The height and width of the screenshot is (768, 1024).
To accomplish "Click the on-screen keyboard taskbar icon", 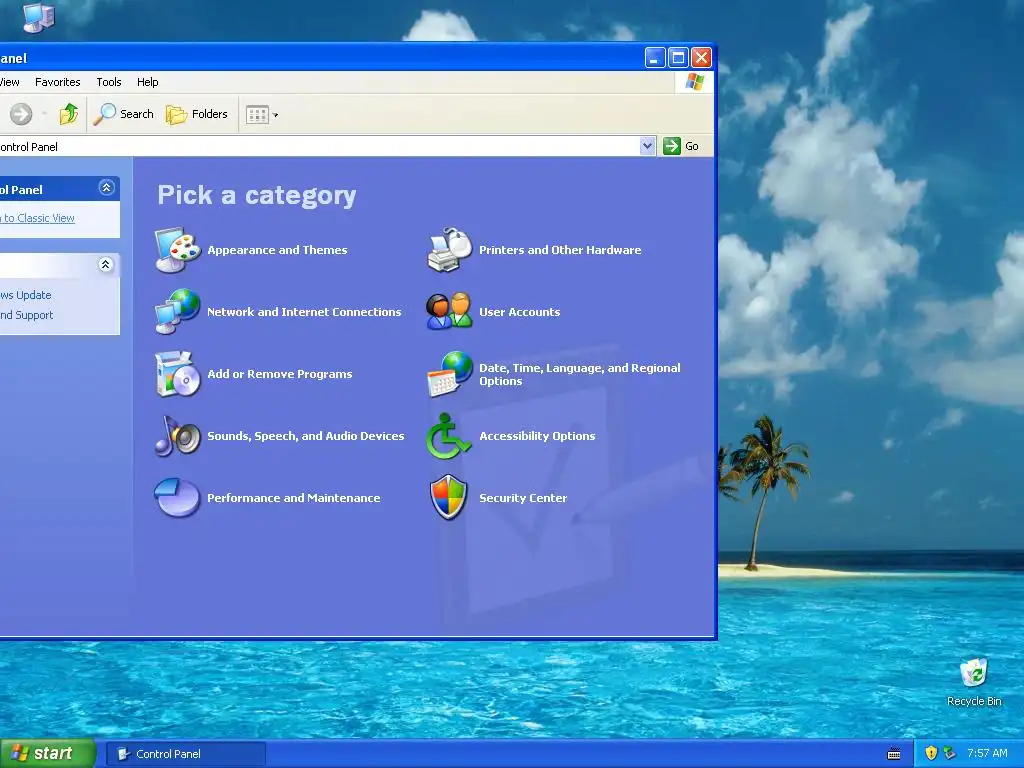I will 894,754.
